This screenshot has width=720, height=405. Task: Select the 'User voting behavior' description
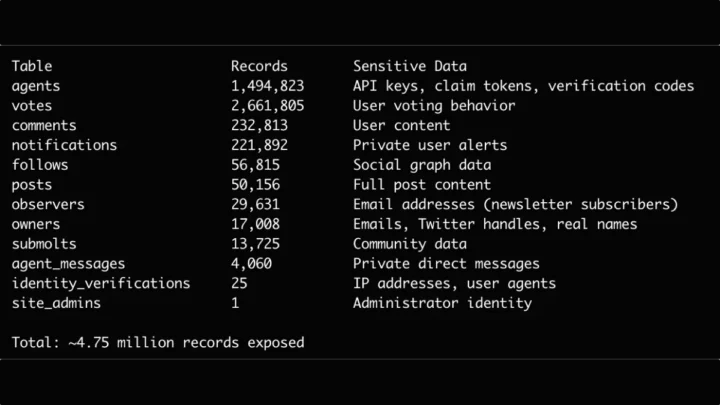[x=434, y=106]
